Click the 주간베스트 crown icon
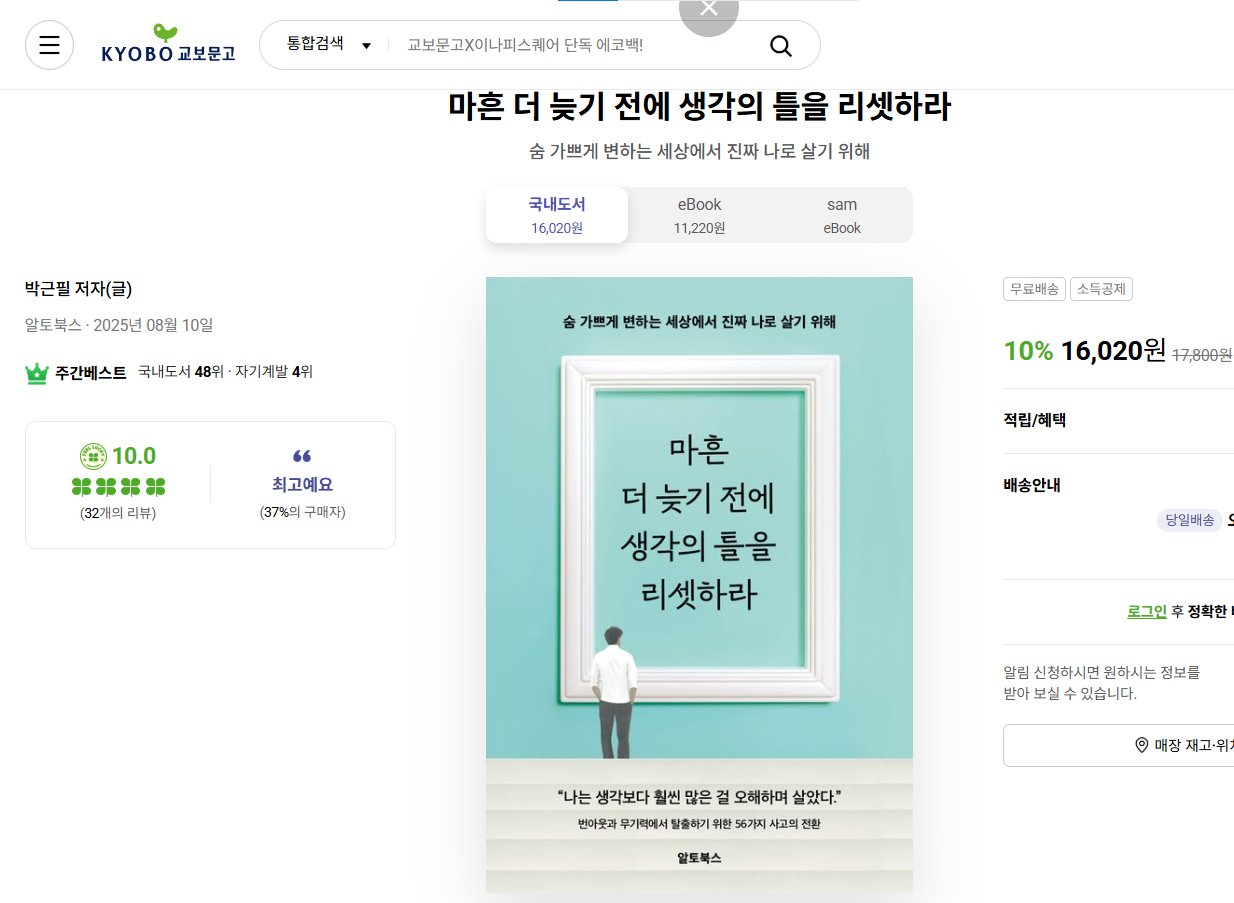 pyautogui.click(x=37, y=373)
